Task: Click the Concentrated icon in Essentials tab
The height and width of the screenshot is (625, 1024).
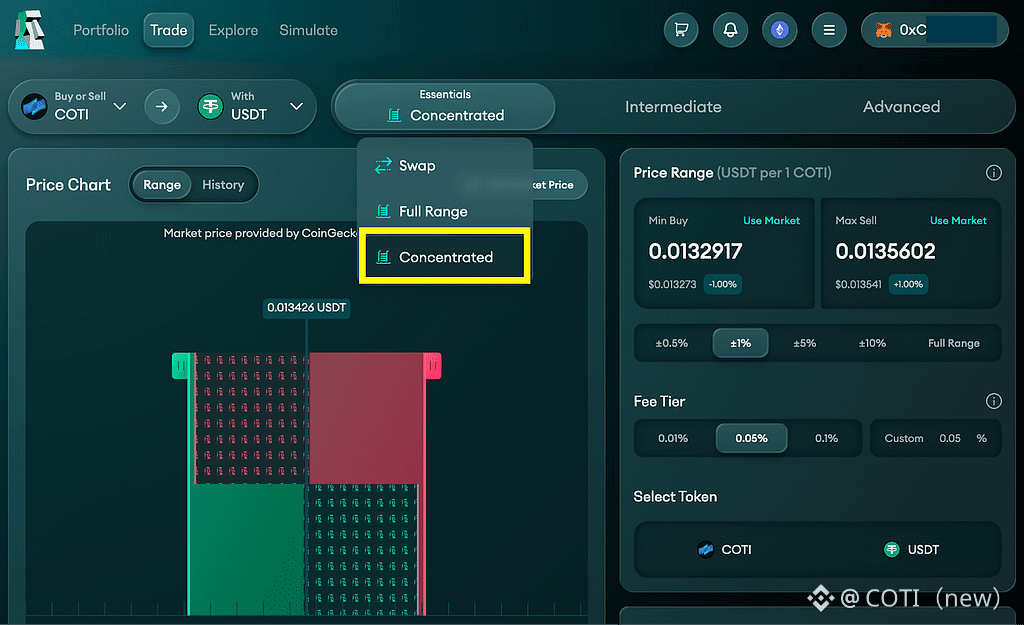Action: coord(394,116)
